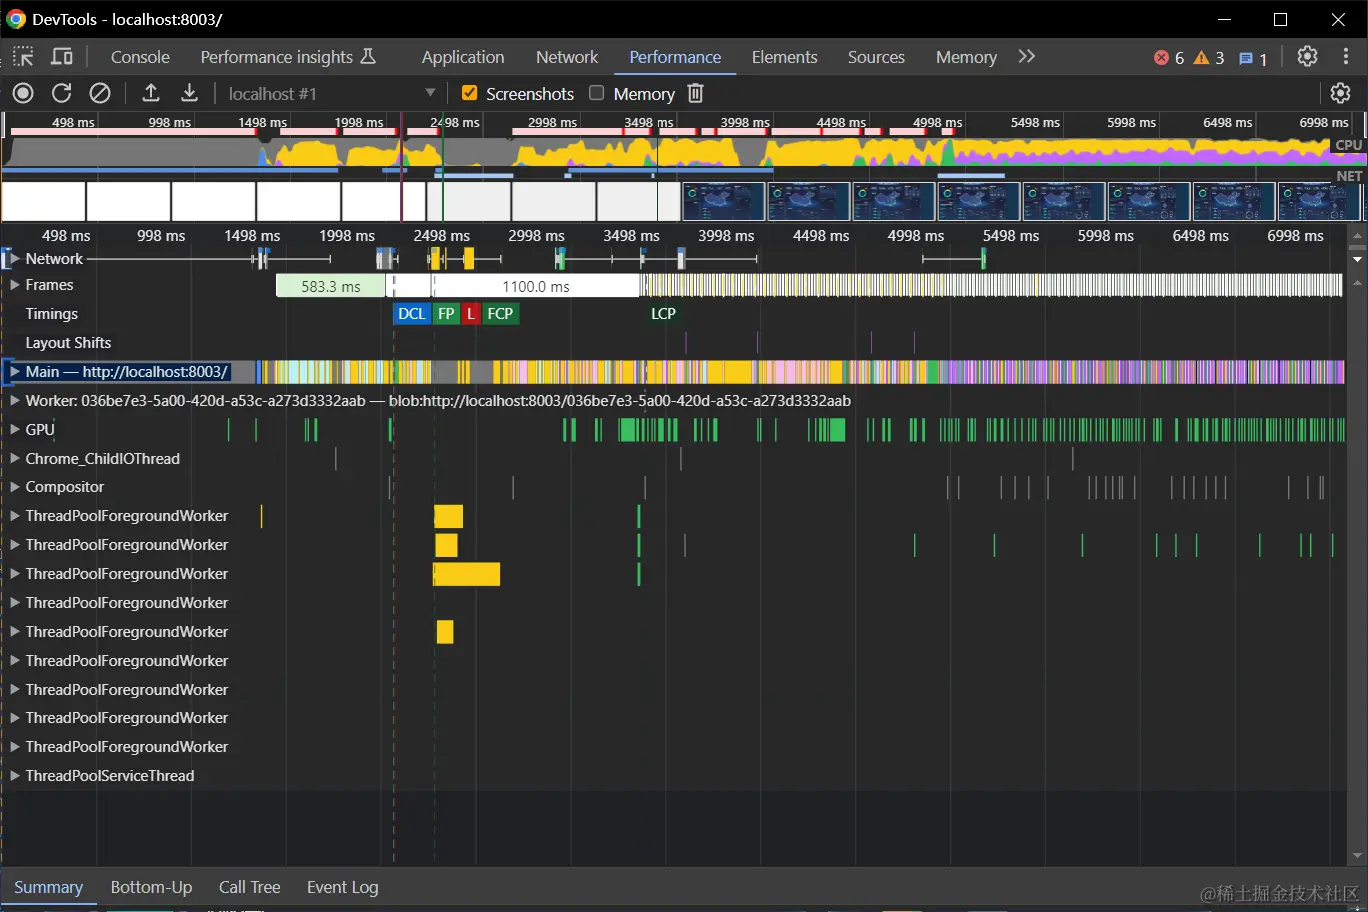Switch to the Console tab

point(140,57)
